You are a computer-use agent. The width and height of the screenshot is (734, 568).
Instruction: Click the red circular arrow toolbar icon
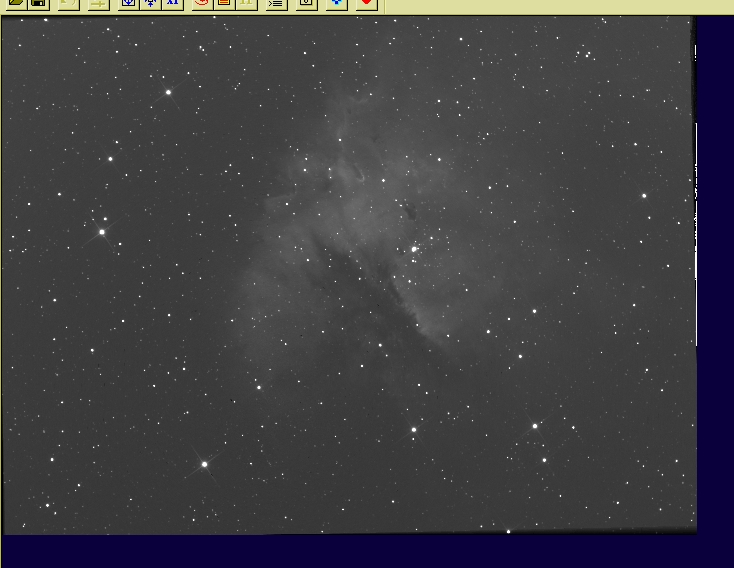pyautogui.click(x=202, y=3)
